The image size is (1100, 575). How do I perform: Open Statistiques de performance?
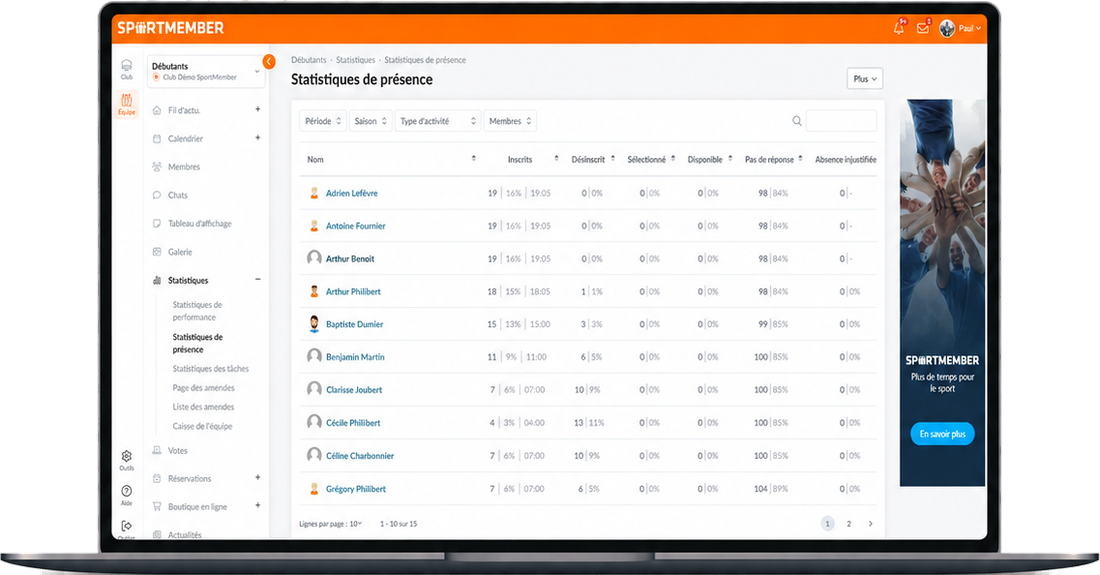point(197,311)
